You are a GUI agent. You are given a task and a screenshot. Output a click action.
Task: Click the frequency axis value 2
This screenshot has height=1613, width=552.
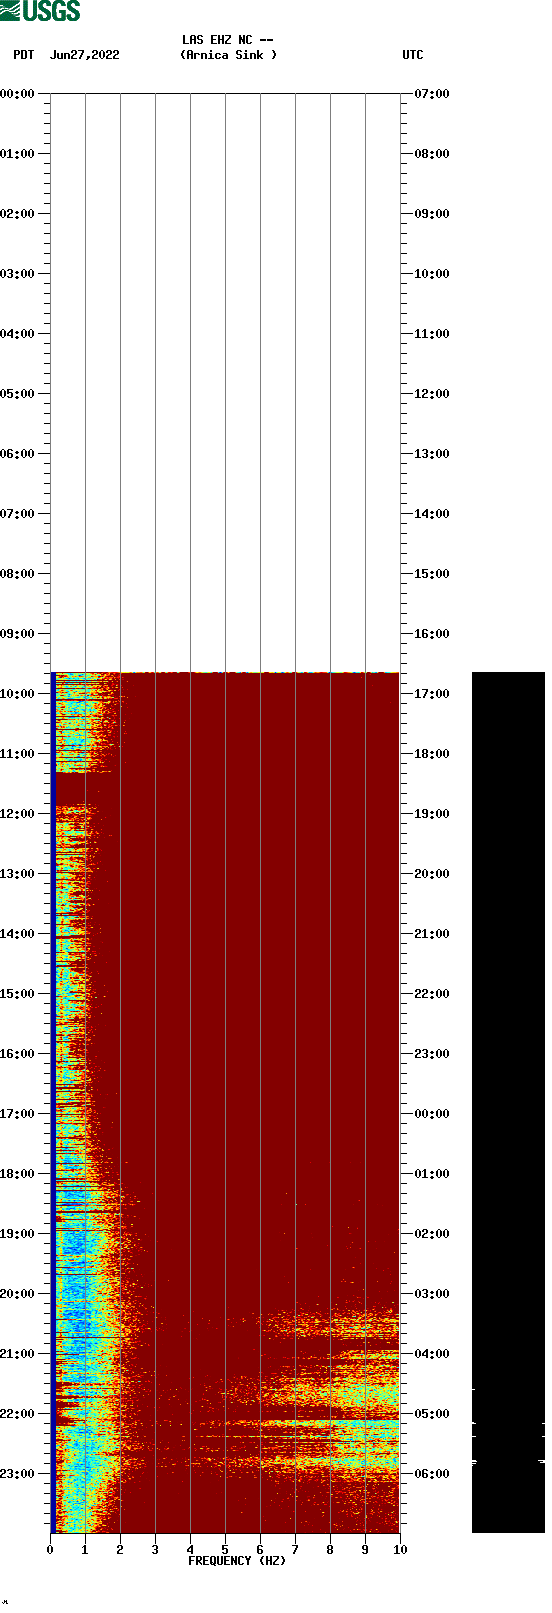120,1550
